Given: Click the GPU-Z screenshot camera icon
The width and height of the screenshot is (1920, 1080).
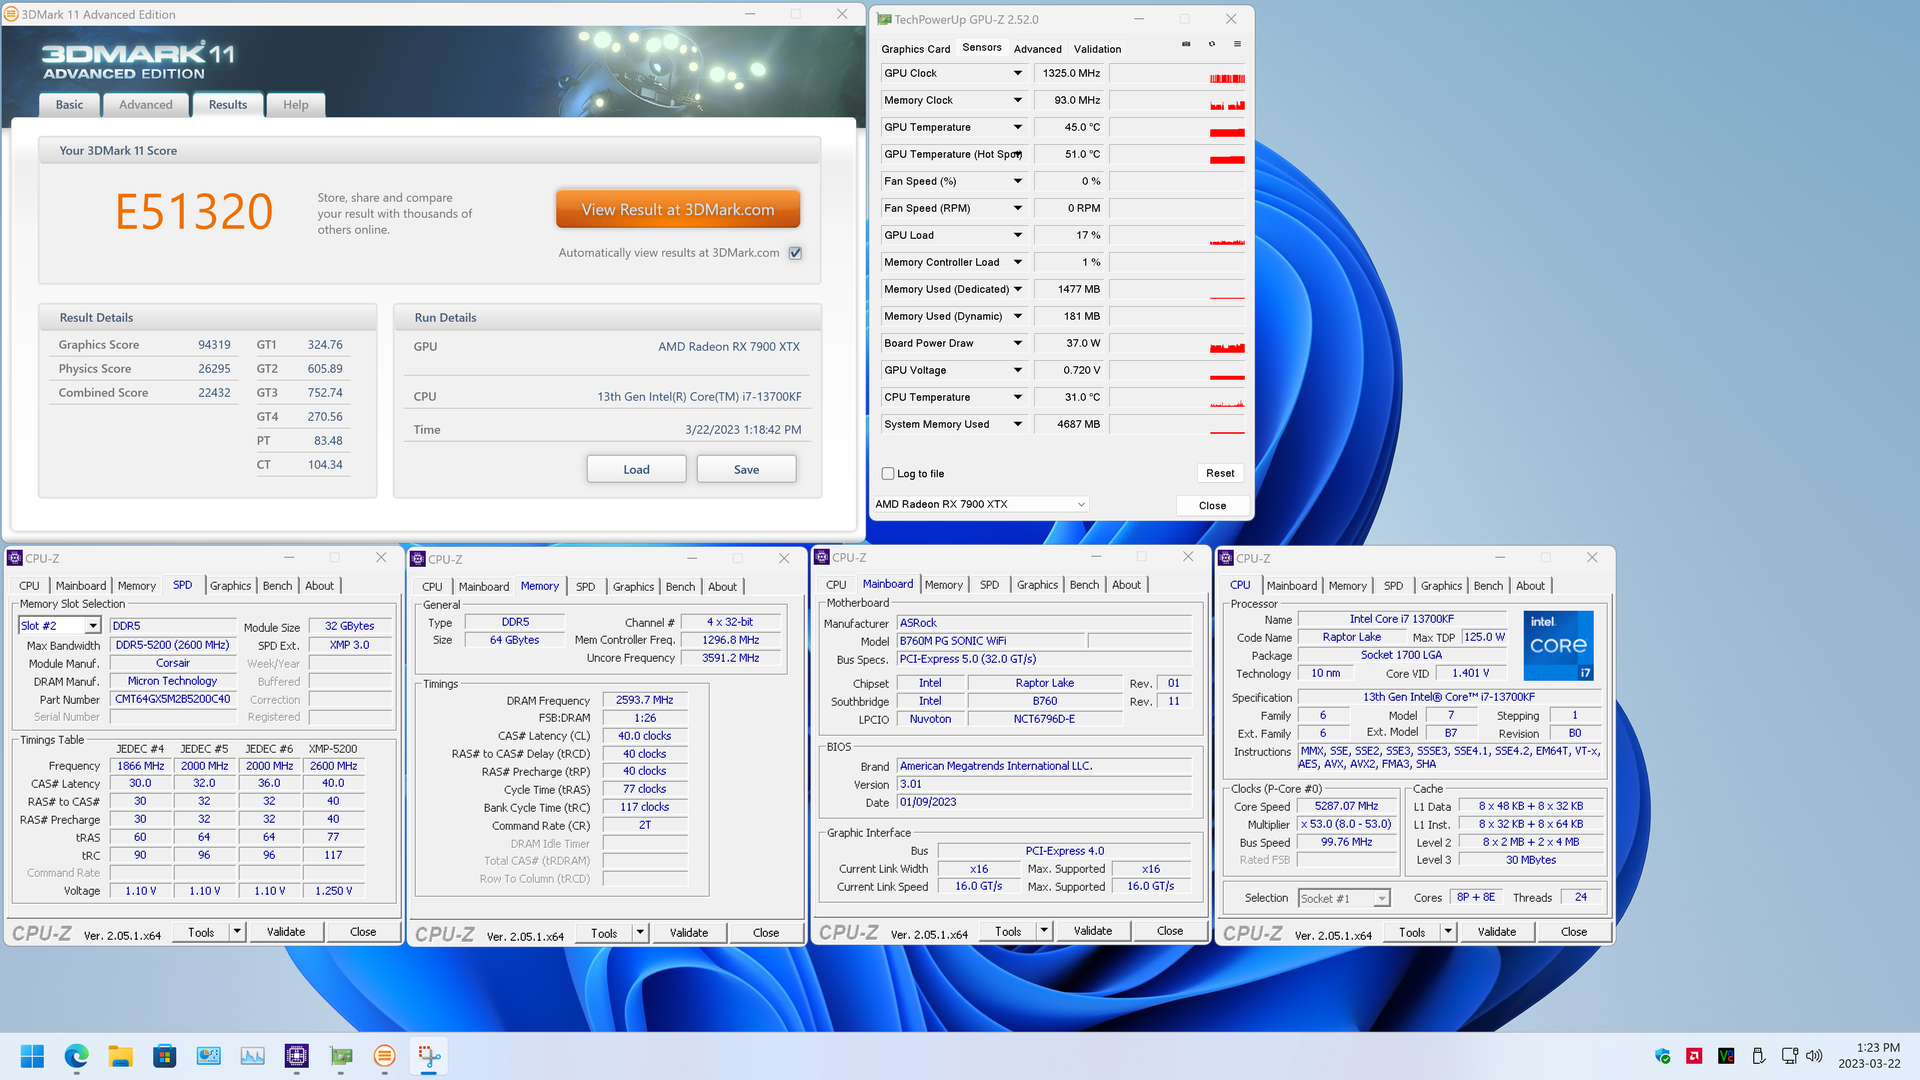Looking at the screenshot, I should coord(1186,44).
